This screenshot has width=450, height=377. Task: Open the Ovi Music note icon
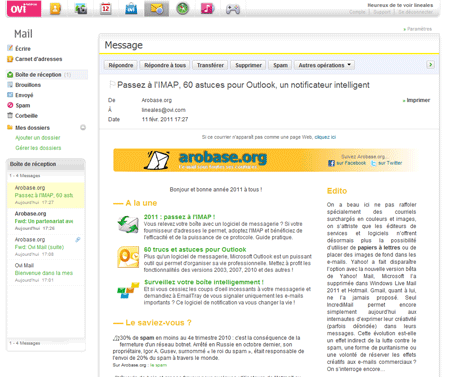[207, 9]
